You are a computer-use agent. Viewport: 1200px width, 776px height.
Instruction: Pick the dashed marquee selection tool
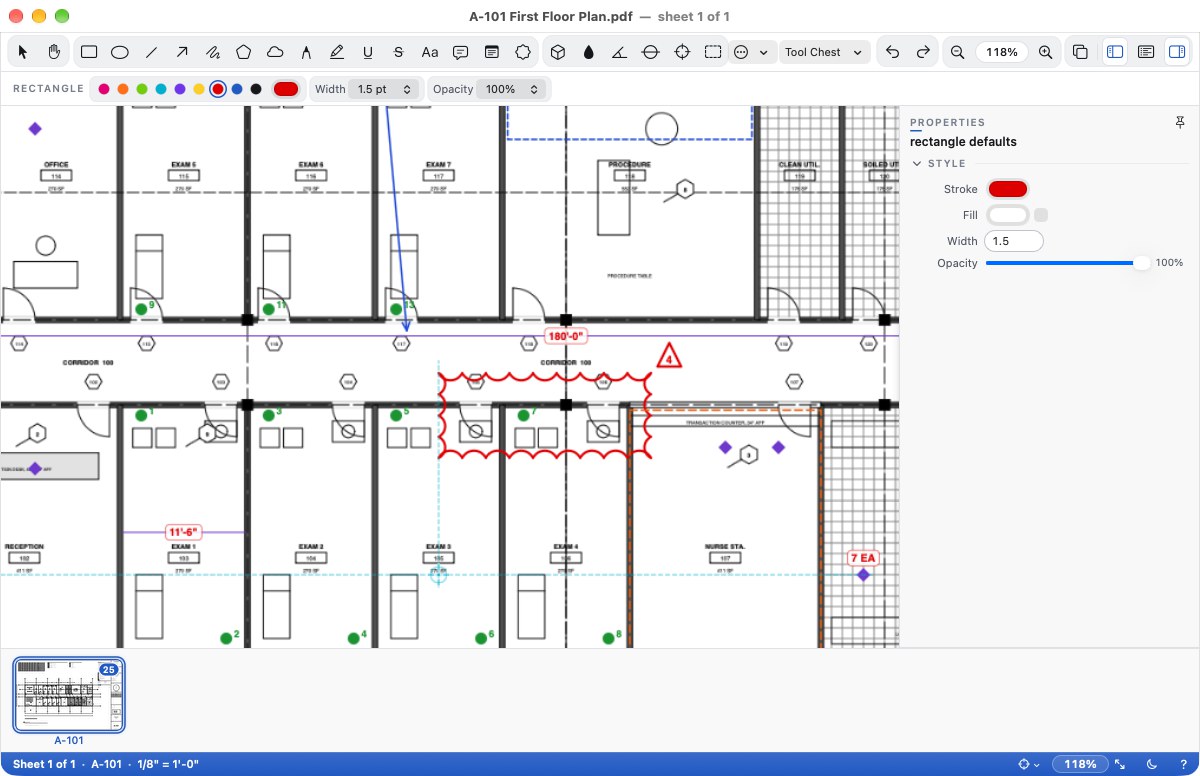click(x=713, y=52)
